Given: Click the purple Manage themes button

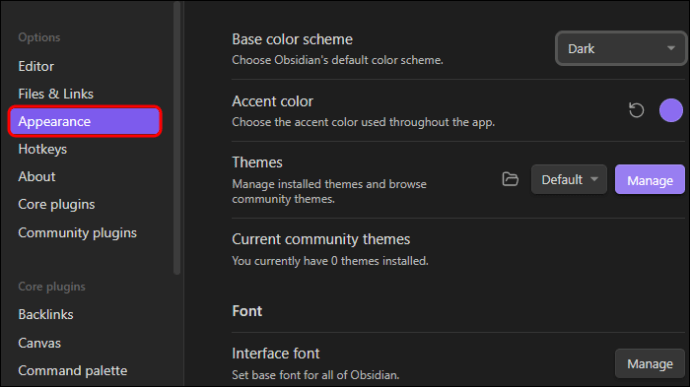Looking at the screenshot, I should [x=650, y=180].
